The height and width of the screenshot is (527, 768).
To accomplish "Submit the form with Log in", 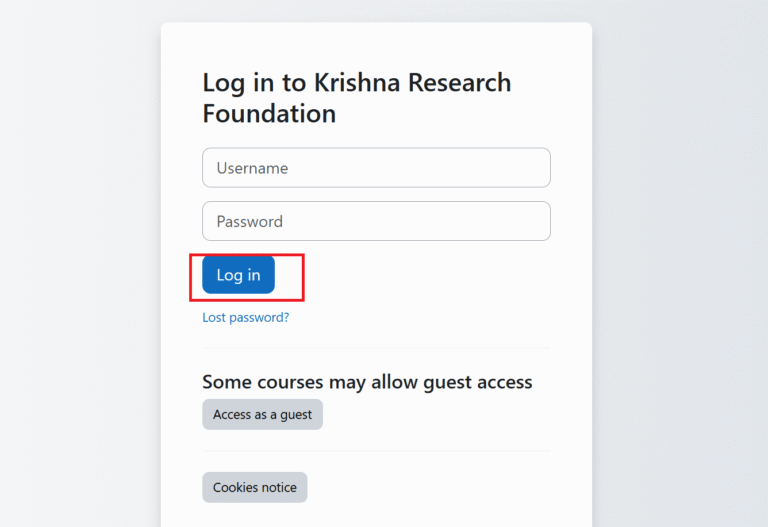I will [238, 275].
